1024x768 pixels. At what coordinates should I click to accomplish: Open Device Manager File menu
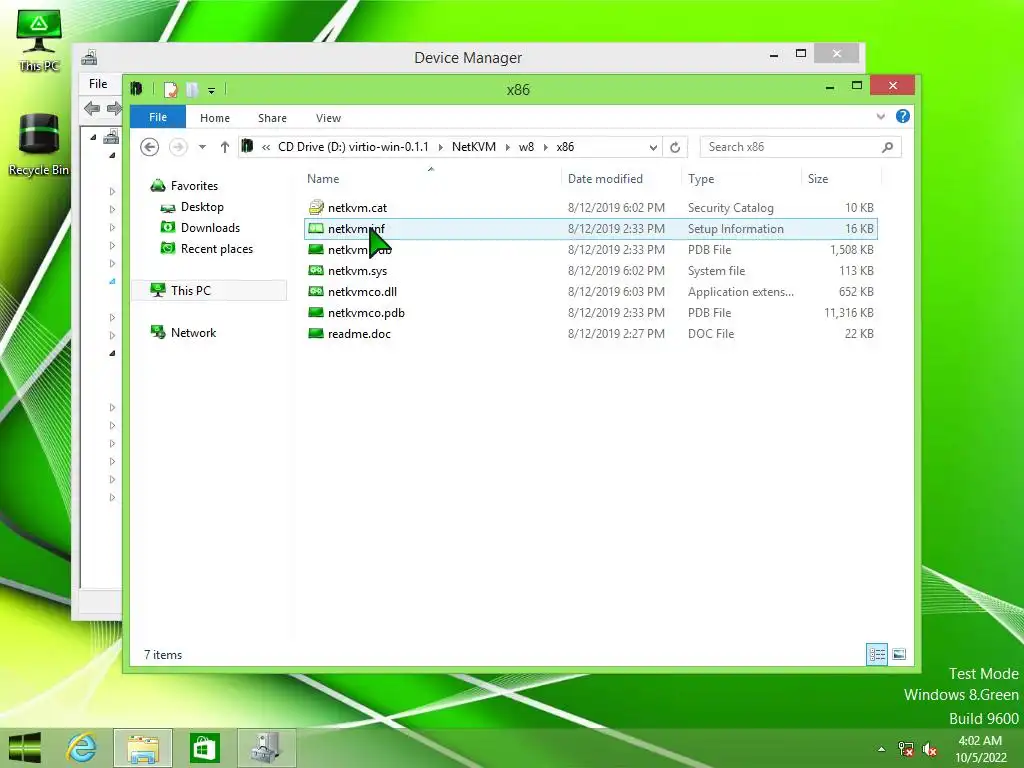(98, 84)
